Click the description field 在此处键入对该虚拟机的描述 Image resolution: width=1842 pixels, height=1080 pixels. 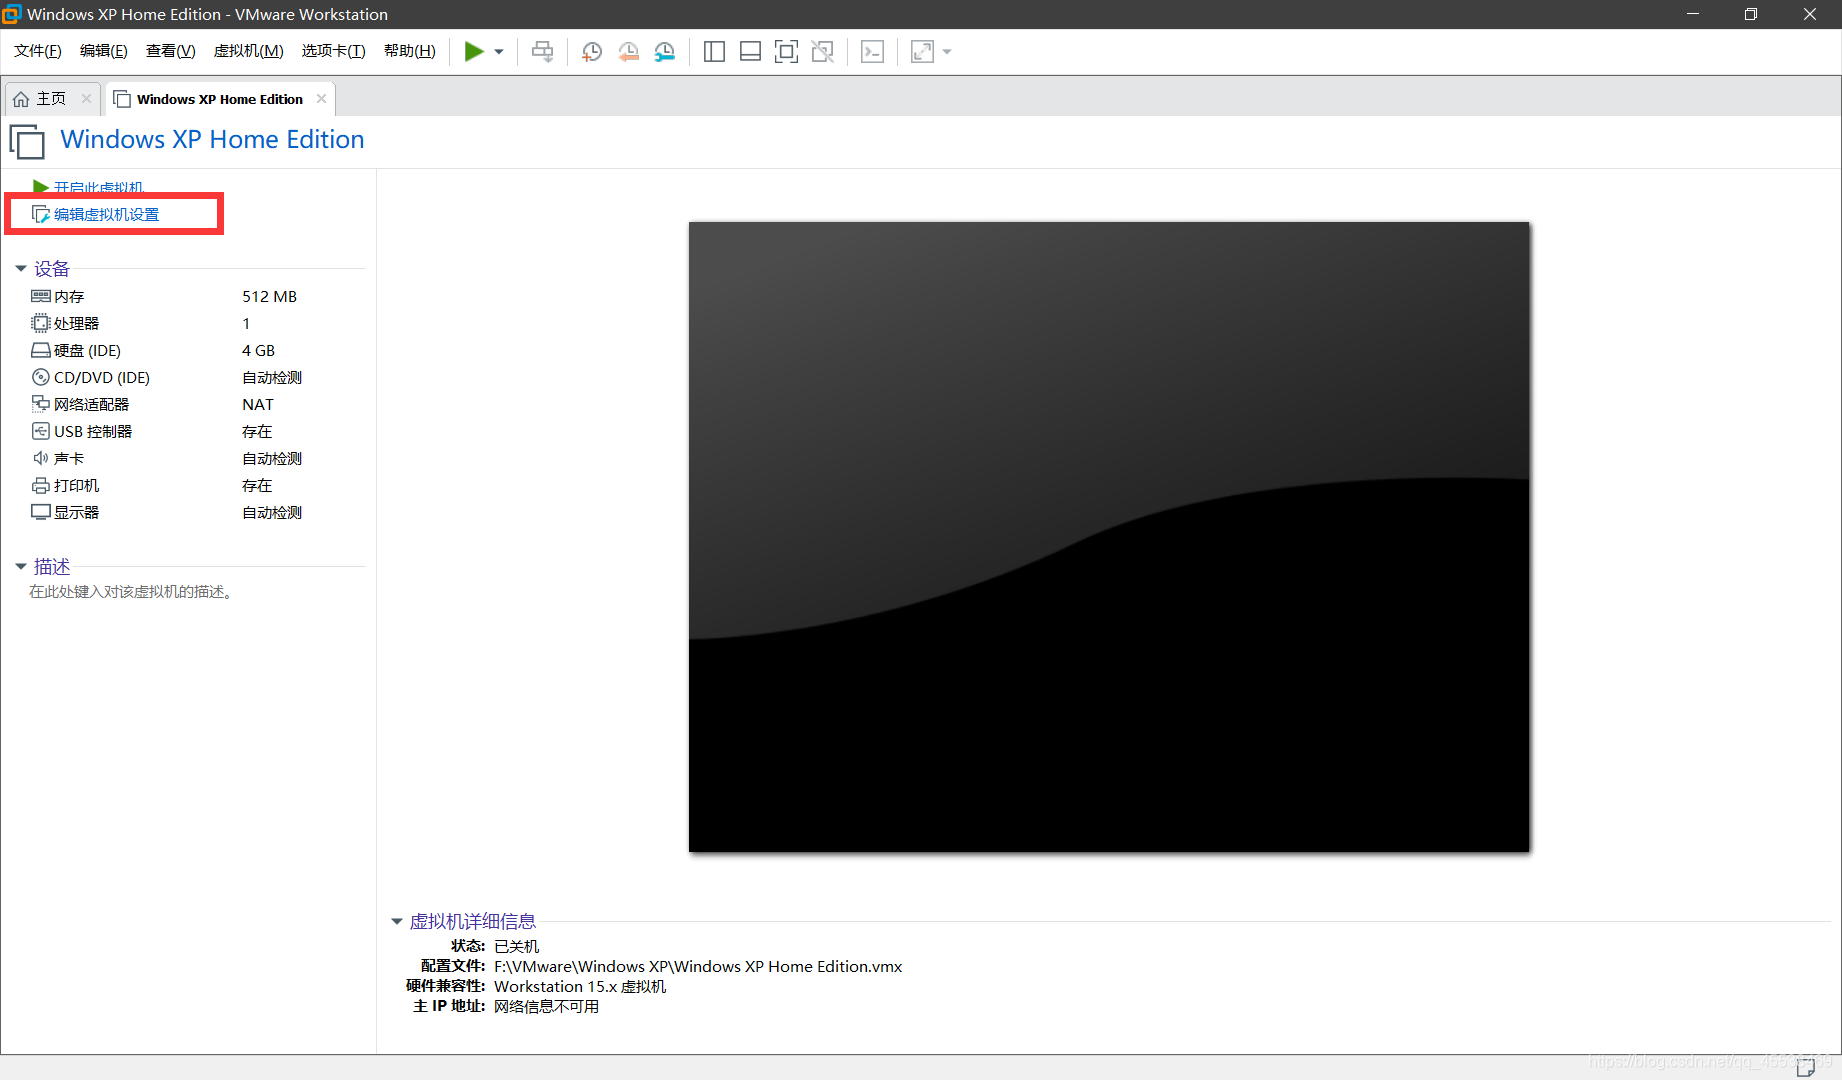[x=131, y=592]
